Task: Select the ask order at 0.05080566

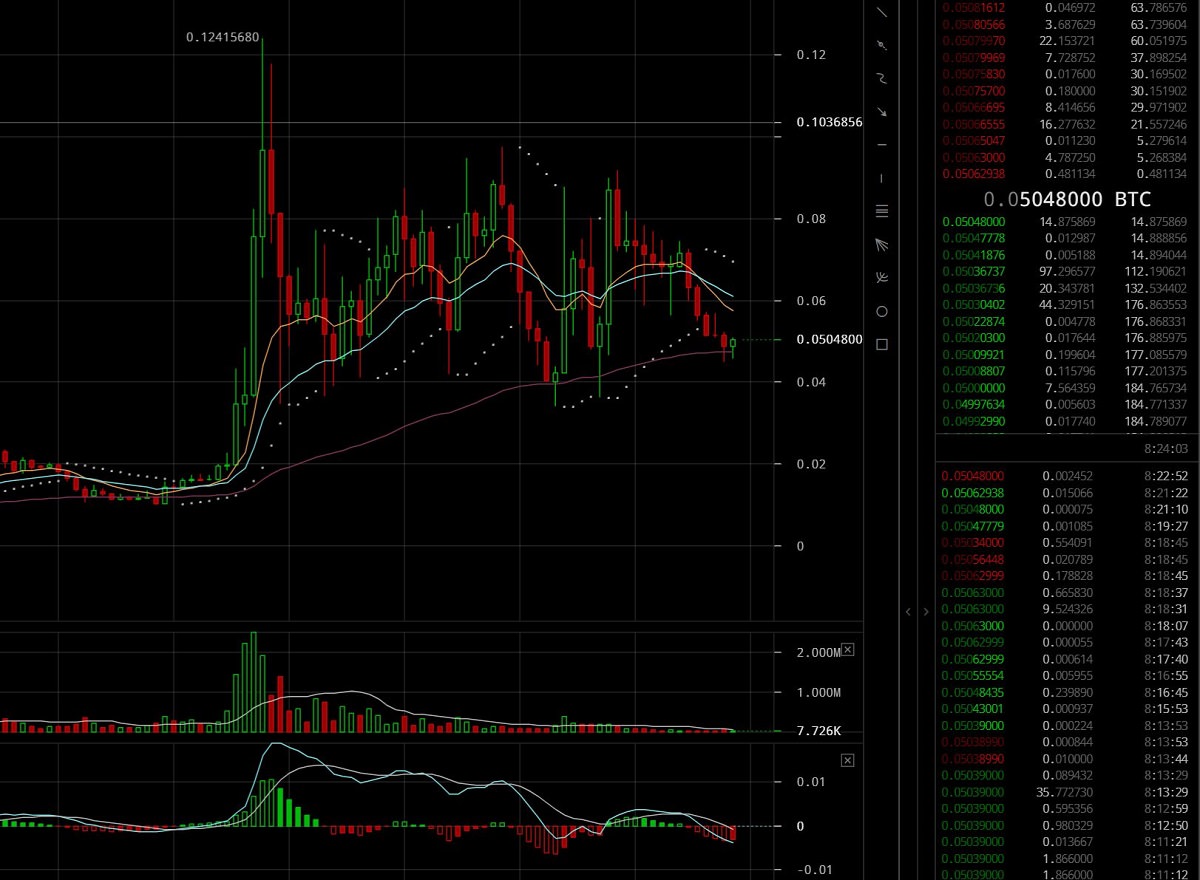Action: [1067, 24]
